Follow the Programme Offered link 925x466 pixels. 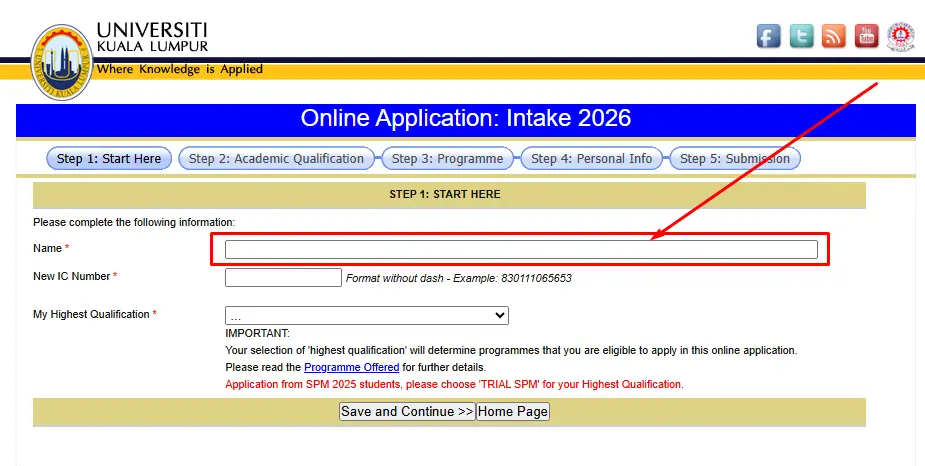[x=352, y=367]
